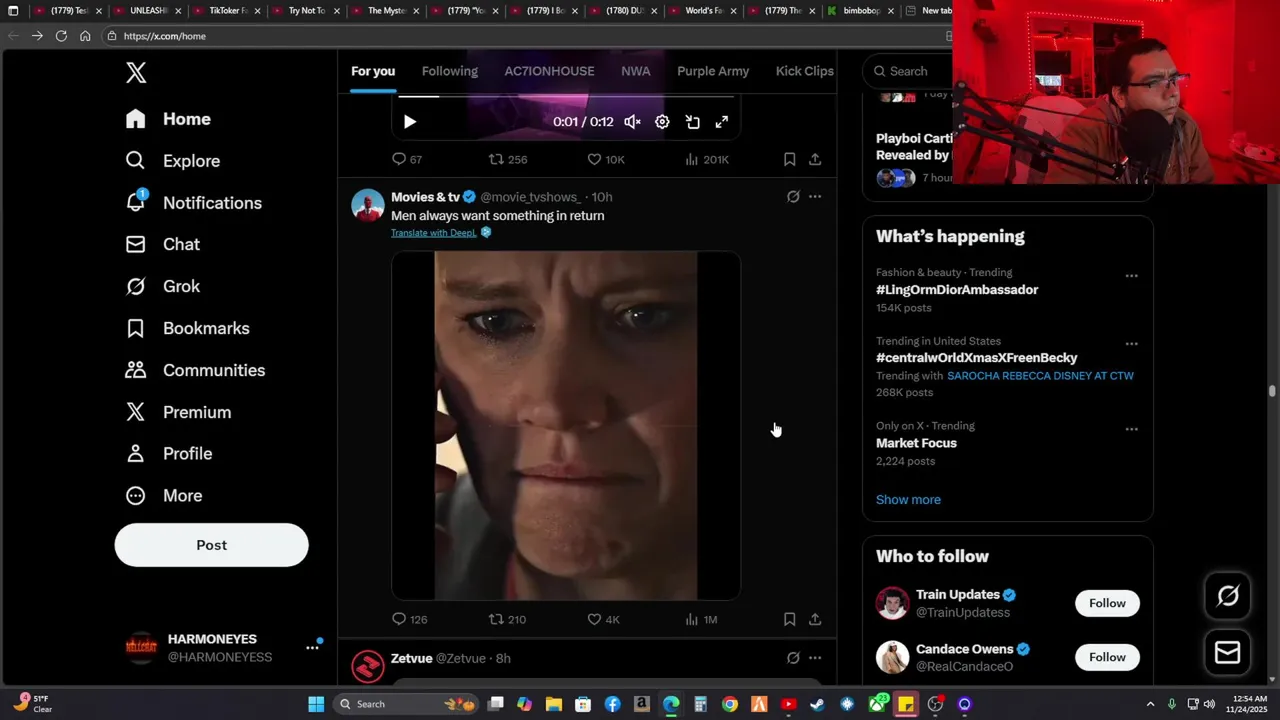1280x720 pixels.
Task: Select the For you tab
Action: point(373,71)
